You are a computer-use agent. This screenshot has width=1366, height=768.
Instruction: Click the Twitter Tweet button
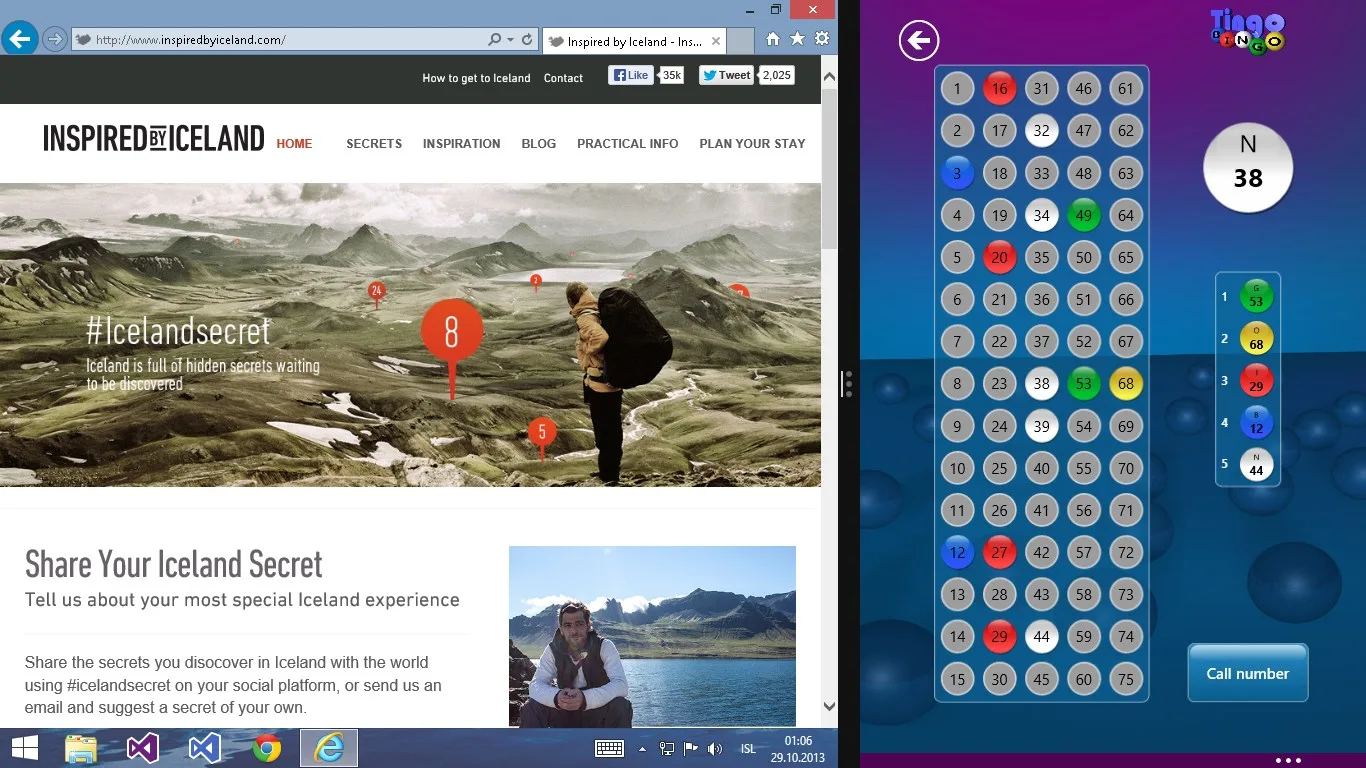tap(726, 75)
